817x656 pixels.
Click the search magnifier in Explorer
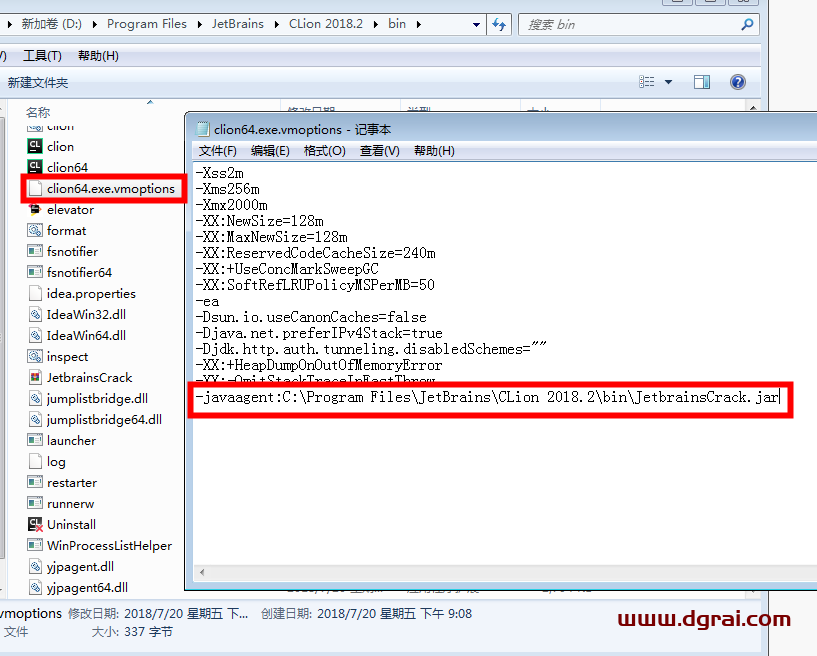coord(747,24)
